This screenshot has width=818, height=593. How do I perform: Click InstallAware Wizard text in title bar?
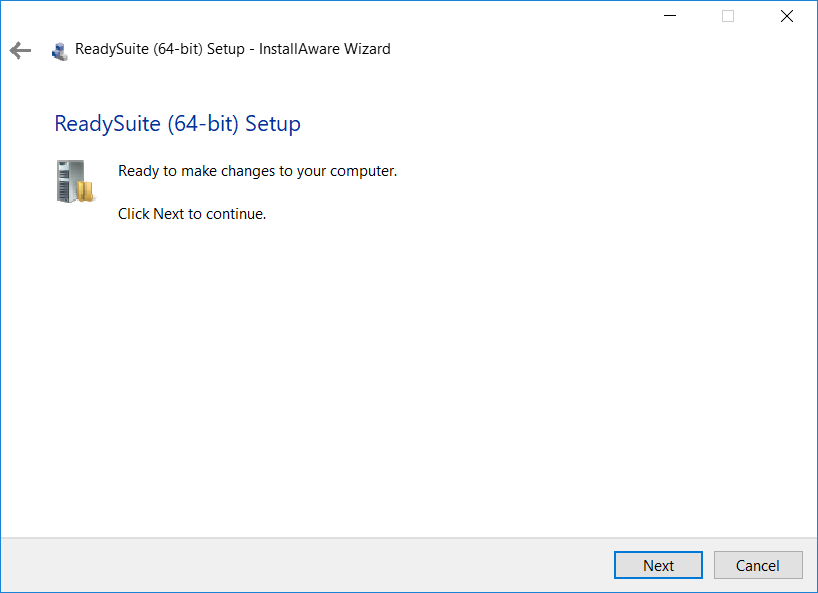point(324,49)
